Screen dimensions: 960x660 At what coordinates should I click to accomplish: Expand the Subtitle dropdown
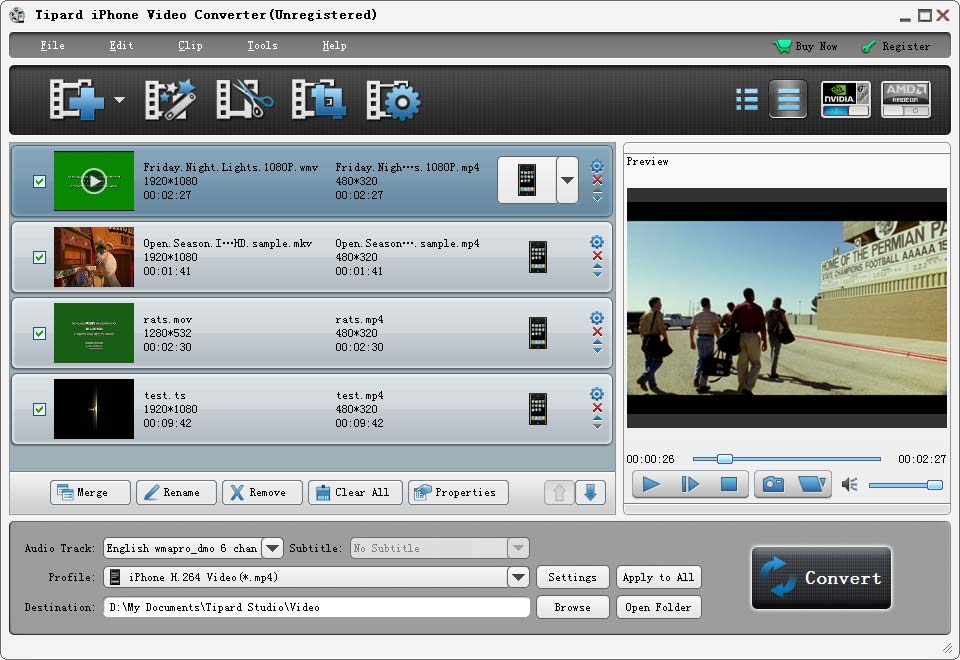(518, 548)
